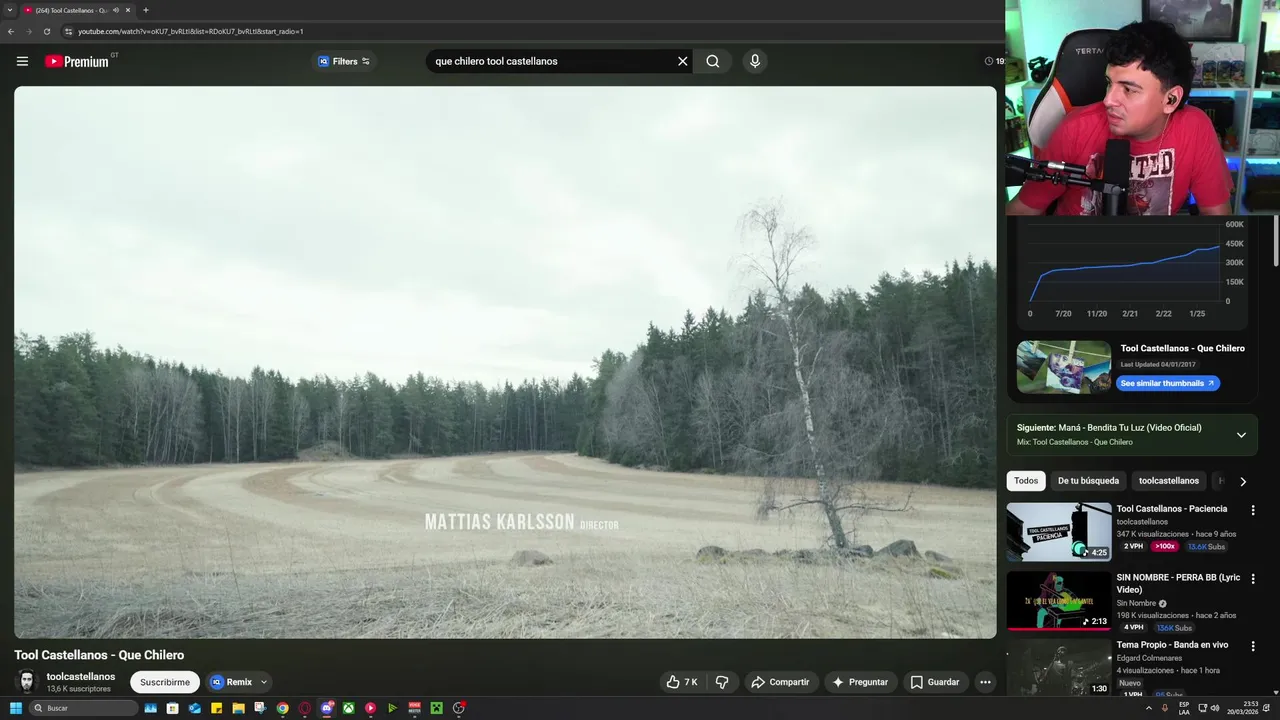
Task: Open Sticky Notes from the taskbar
Action: tap(216, 708)
